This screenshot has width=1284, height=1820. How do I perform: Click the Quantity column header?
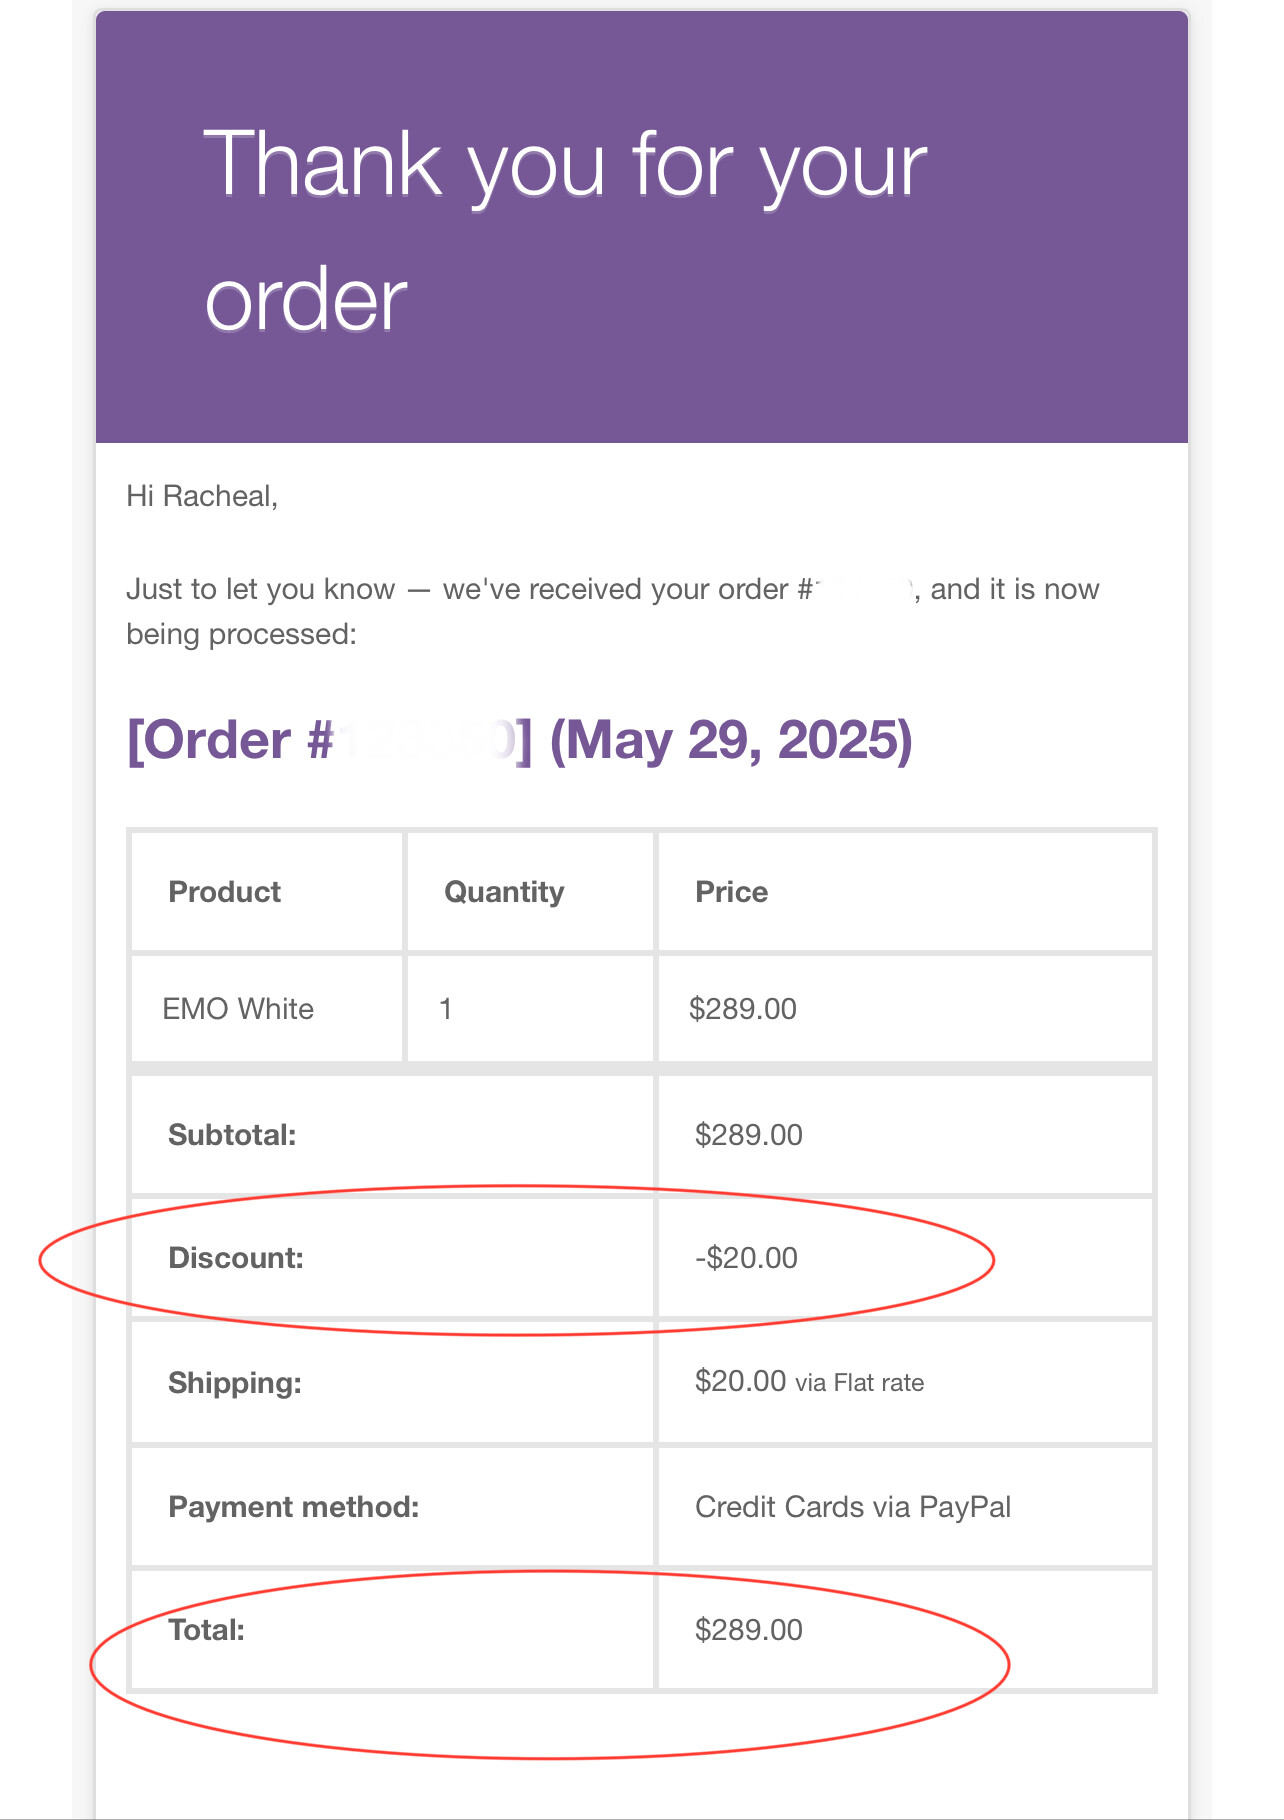pos(504,892)
